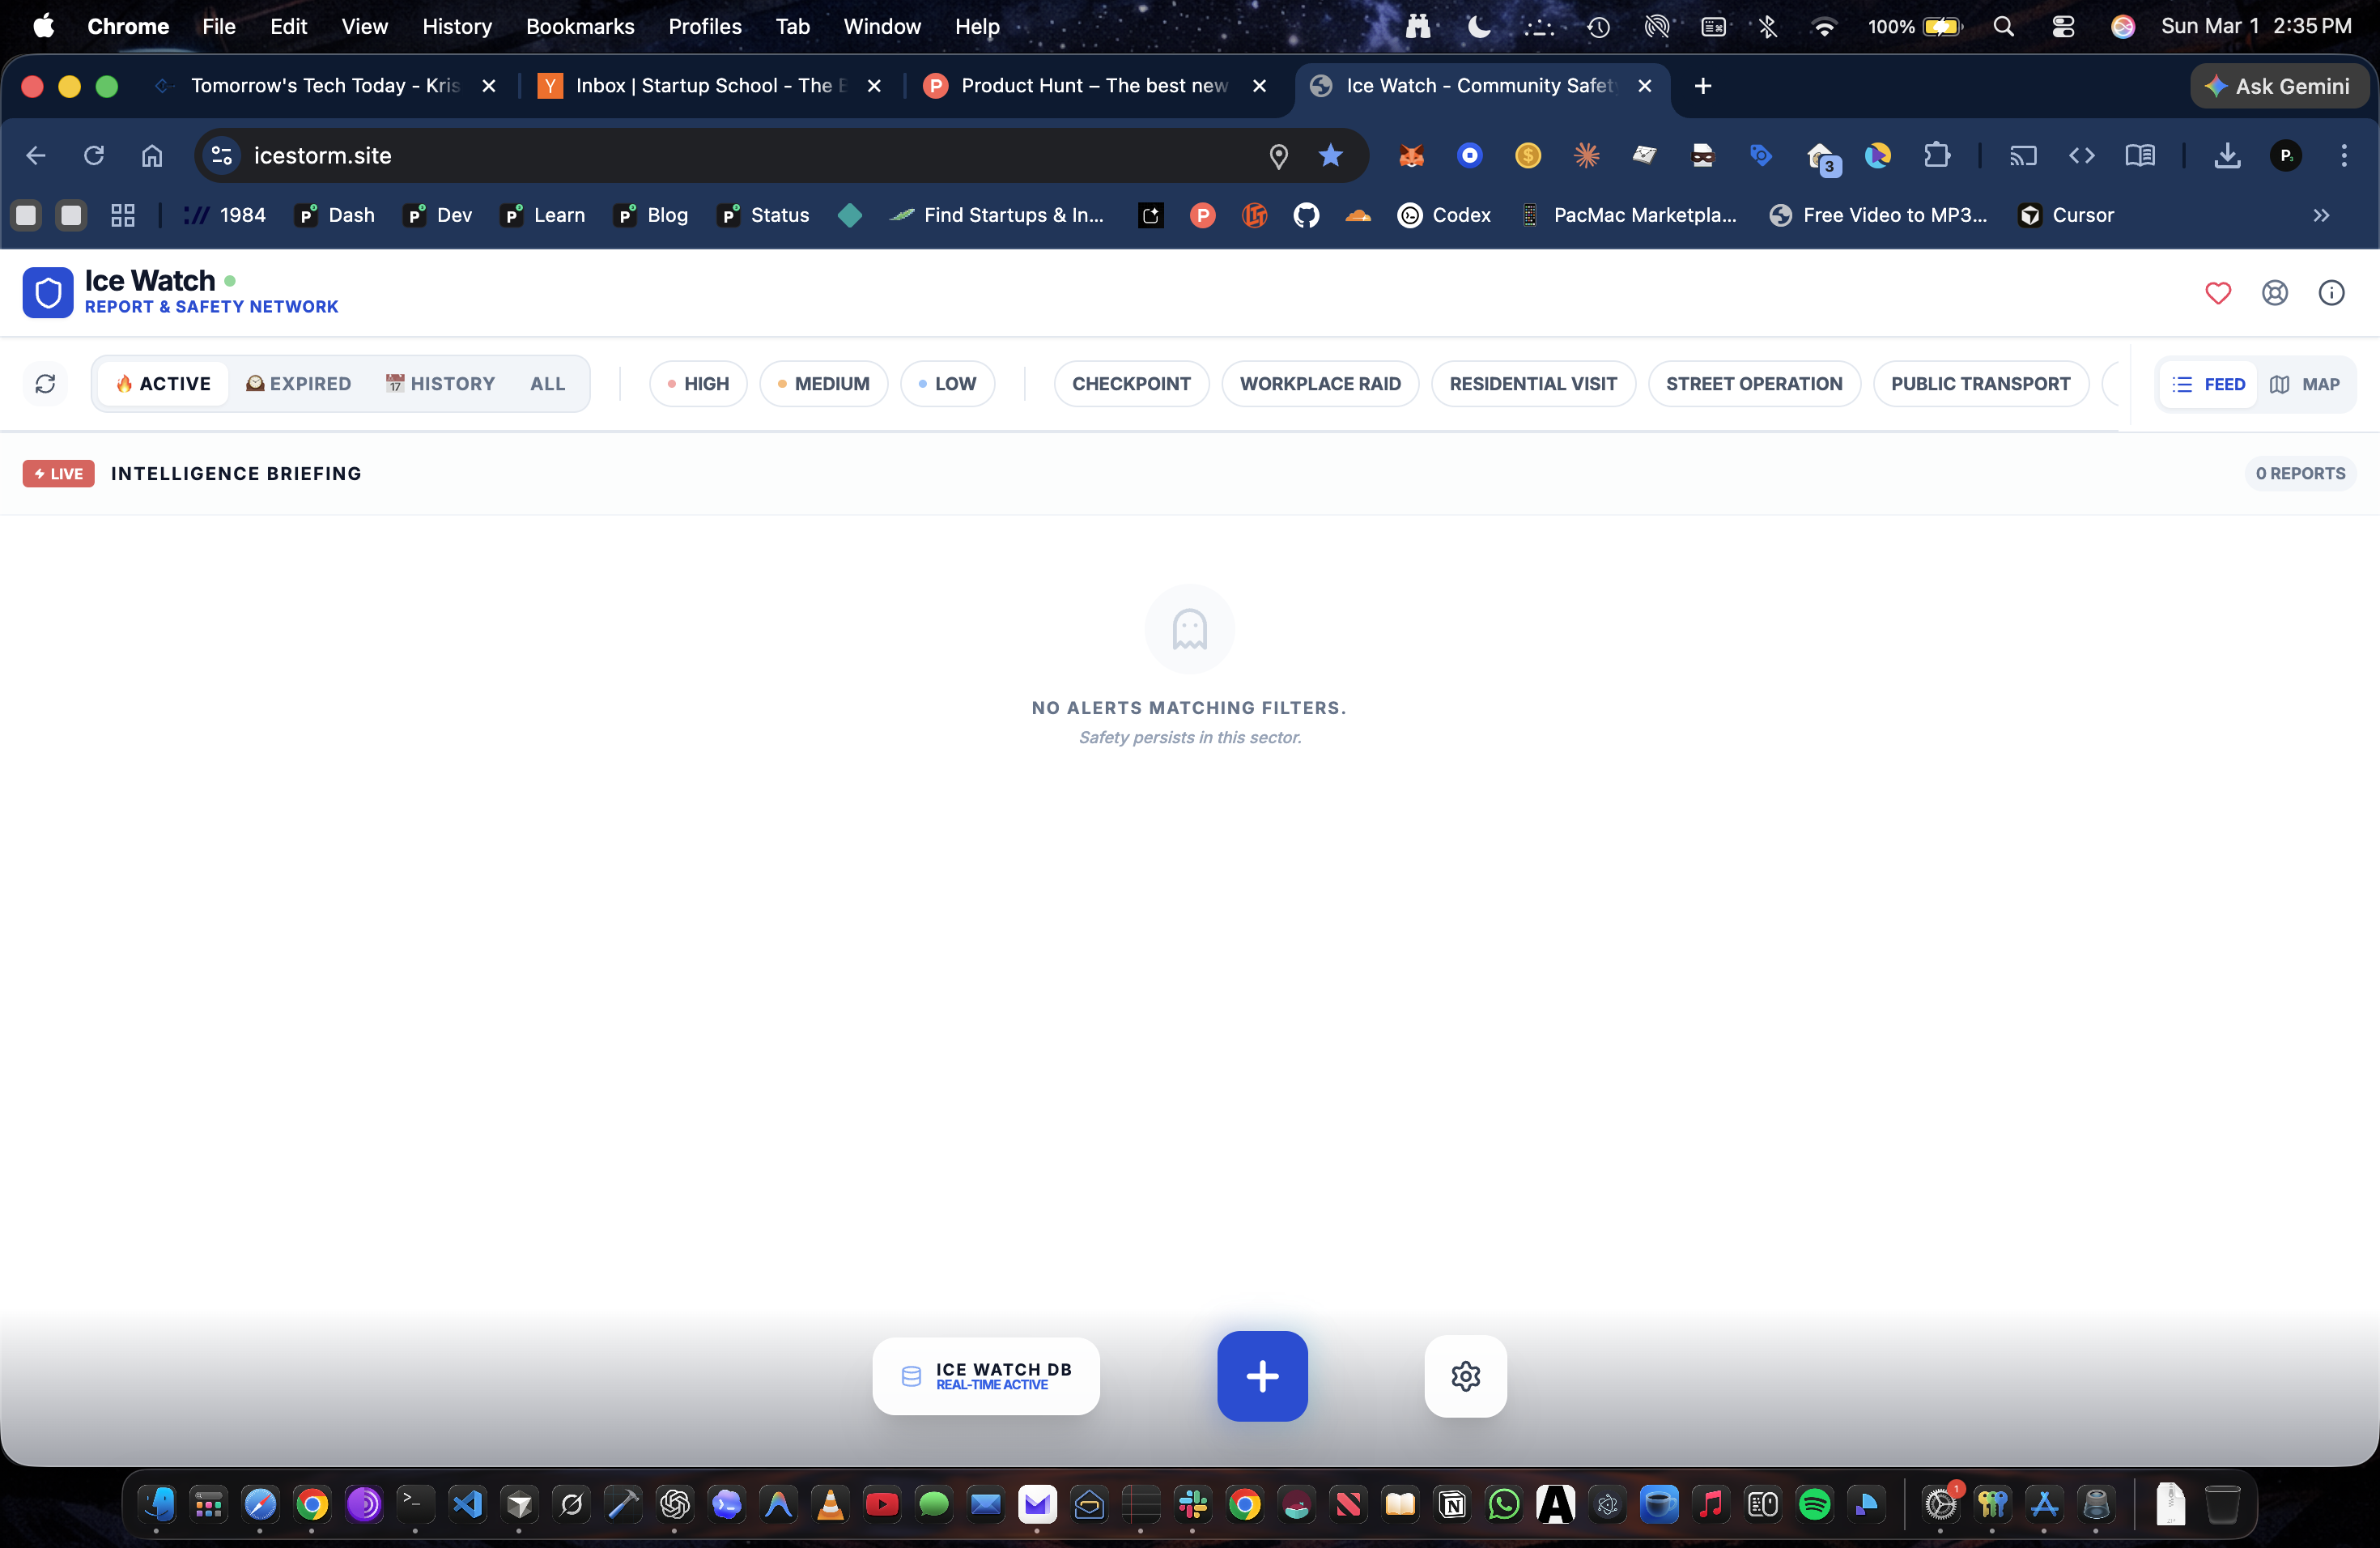Click the Ice Watch shield logo
This screenshot has width=2380, height=1548.
click(48, 293)
